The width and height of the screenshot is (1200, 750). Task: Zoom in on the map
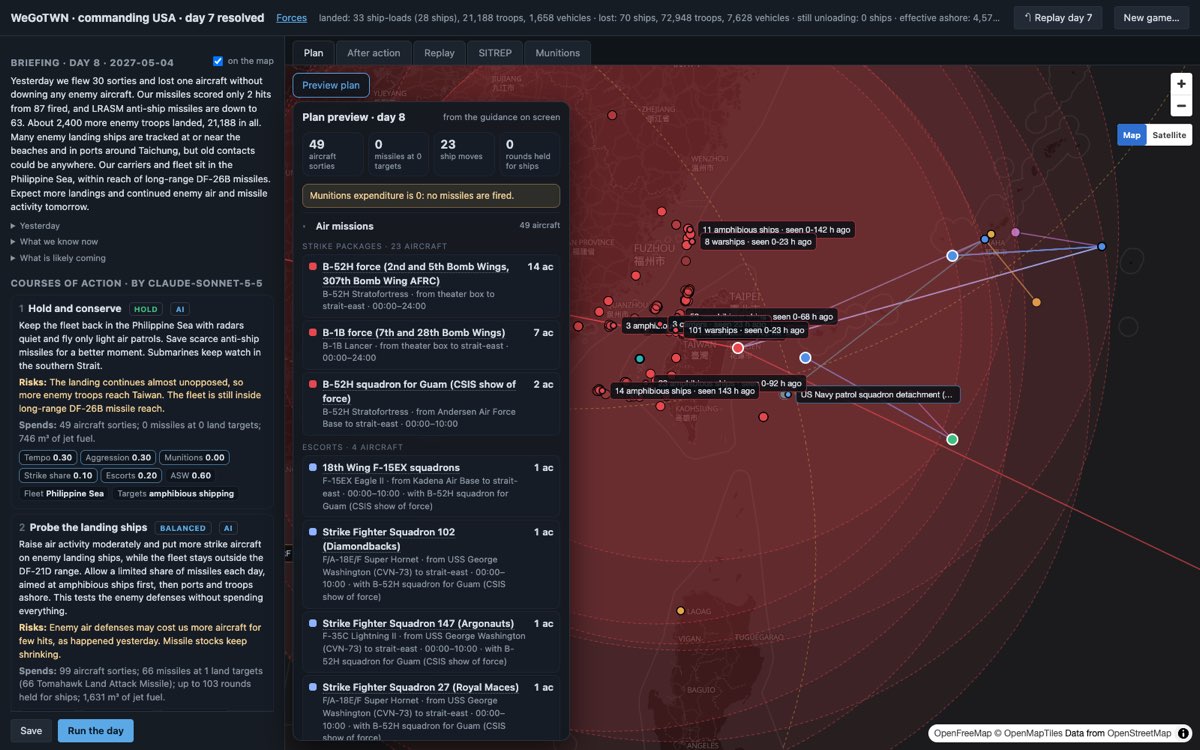pos(1181,84)
